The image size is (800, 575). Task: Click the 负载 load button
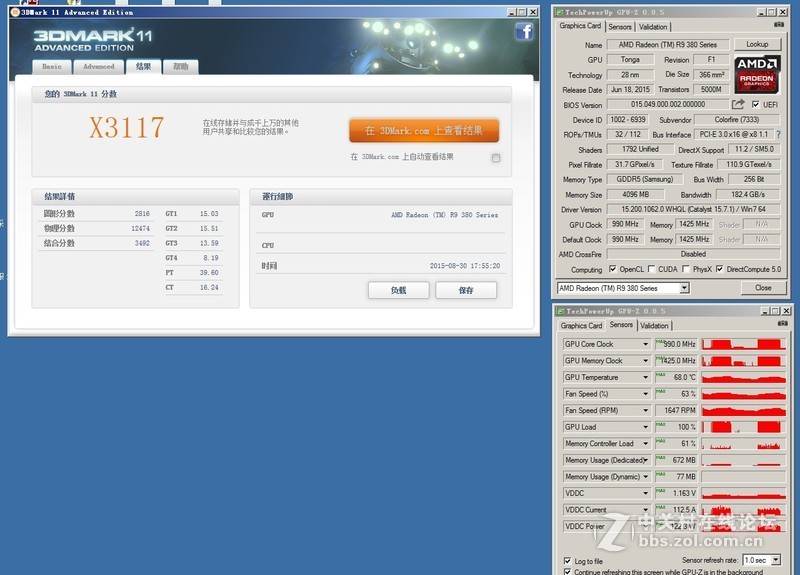(x=398, y=290)
